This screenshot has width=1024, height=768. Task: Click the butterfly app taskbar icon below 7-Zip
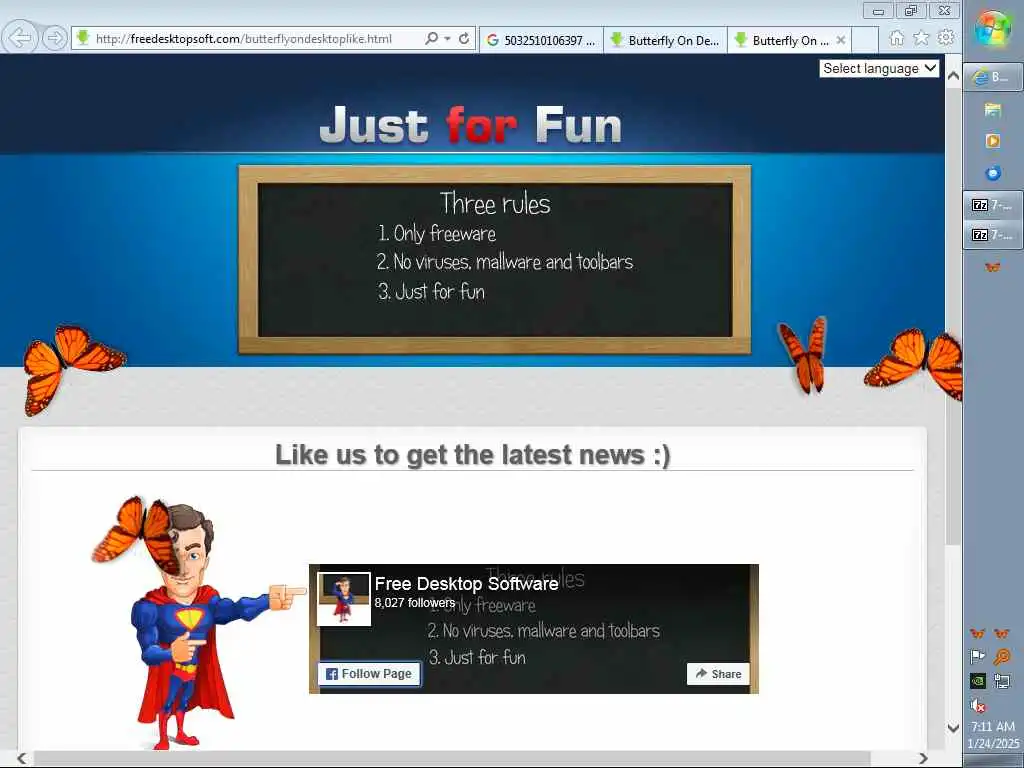click(993, 267)
